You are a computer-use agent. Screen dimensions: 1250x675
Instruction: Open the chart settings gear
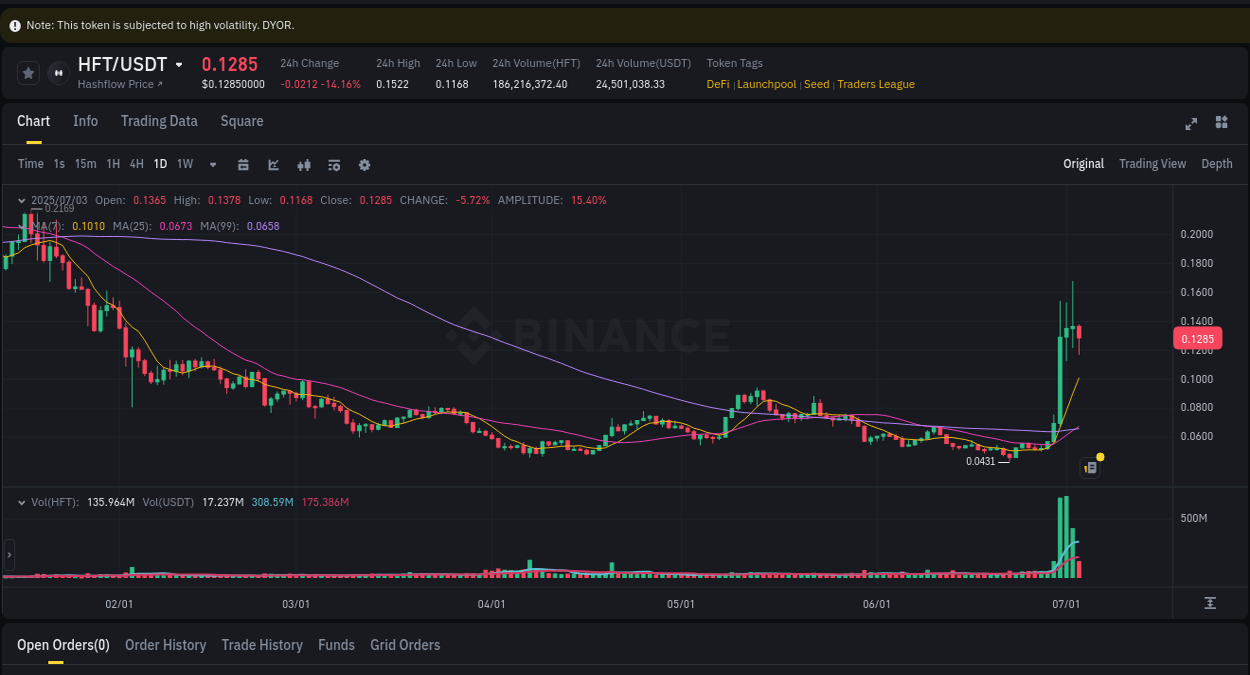click(364, 164)
